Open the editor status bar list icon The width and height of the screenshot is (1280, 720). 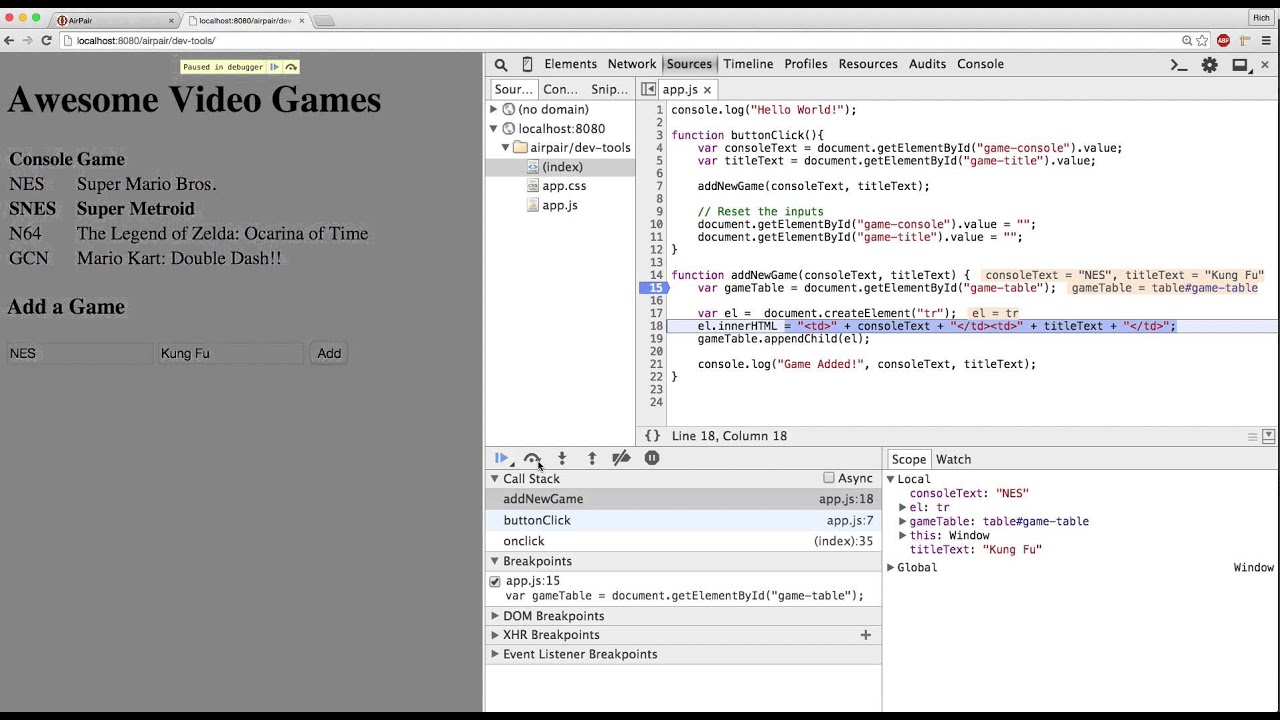tap(1252, 437)
